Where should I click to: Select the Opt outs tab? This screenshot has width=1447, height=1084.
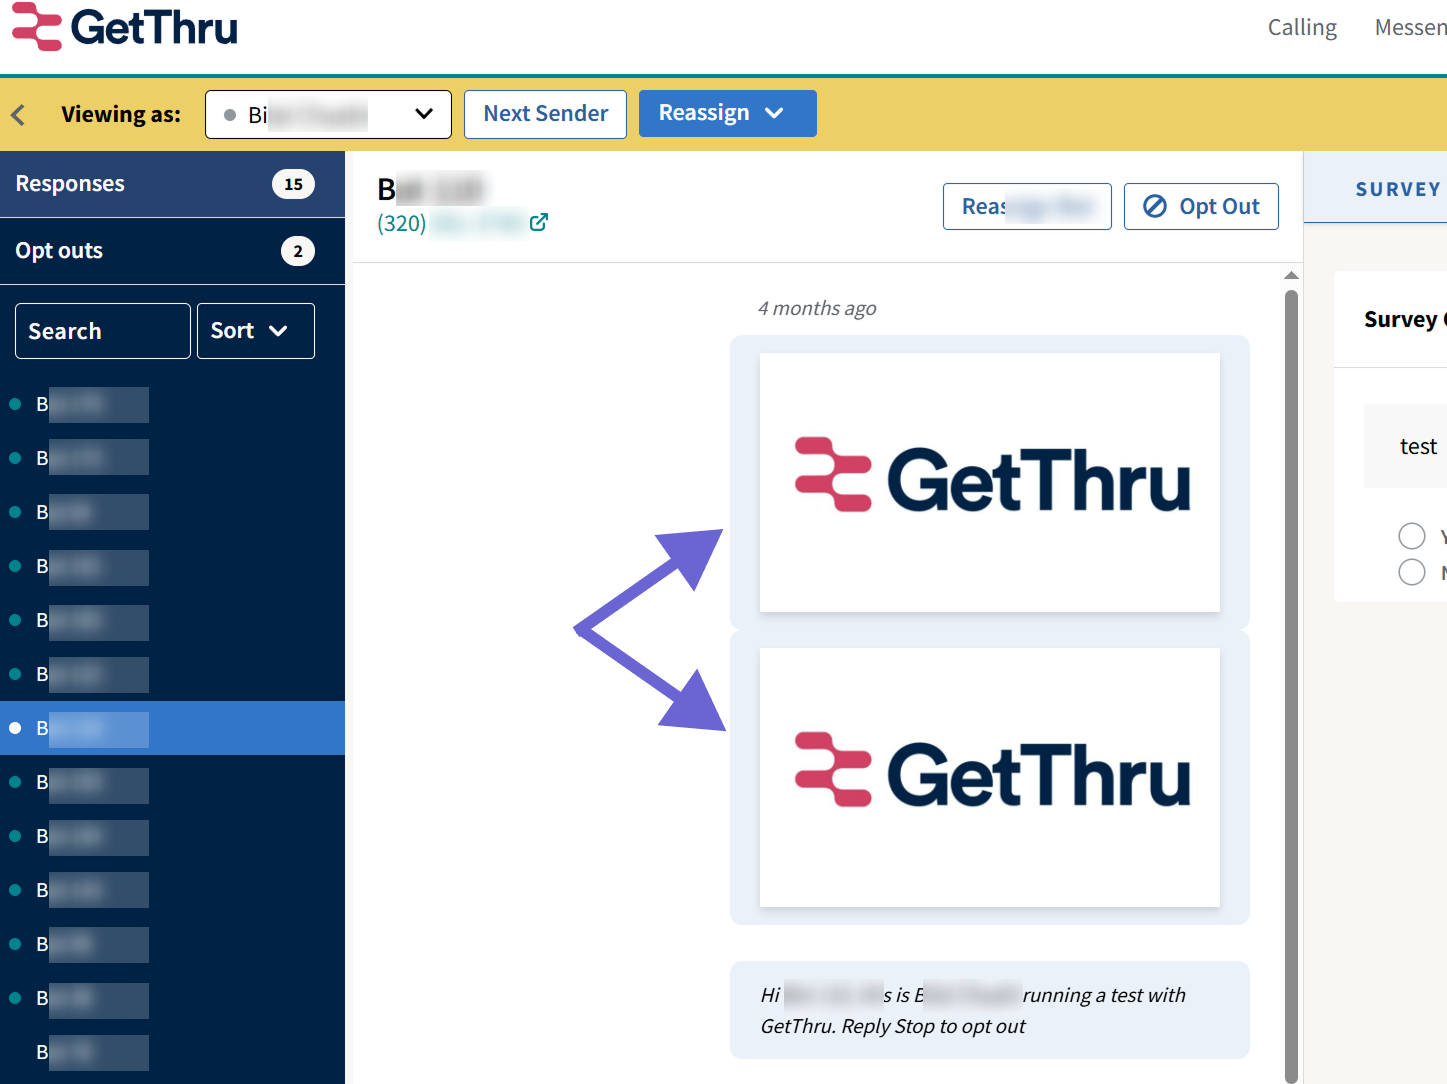click(172, 251)
